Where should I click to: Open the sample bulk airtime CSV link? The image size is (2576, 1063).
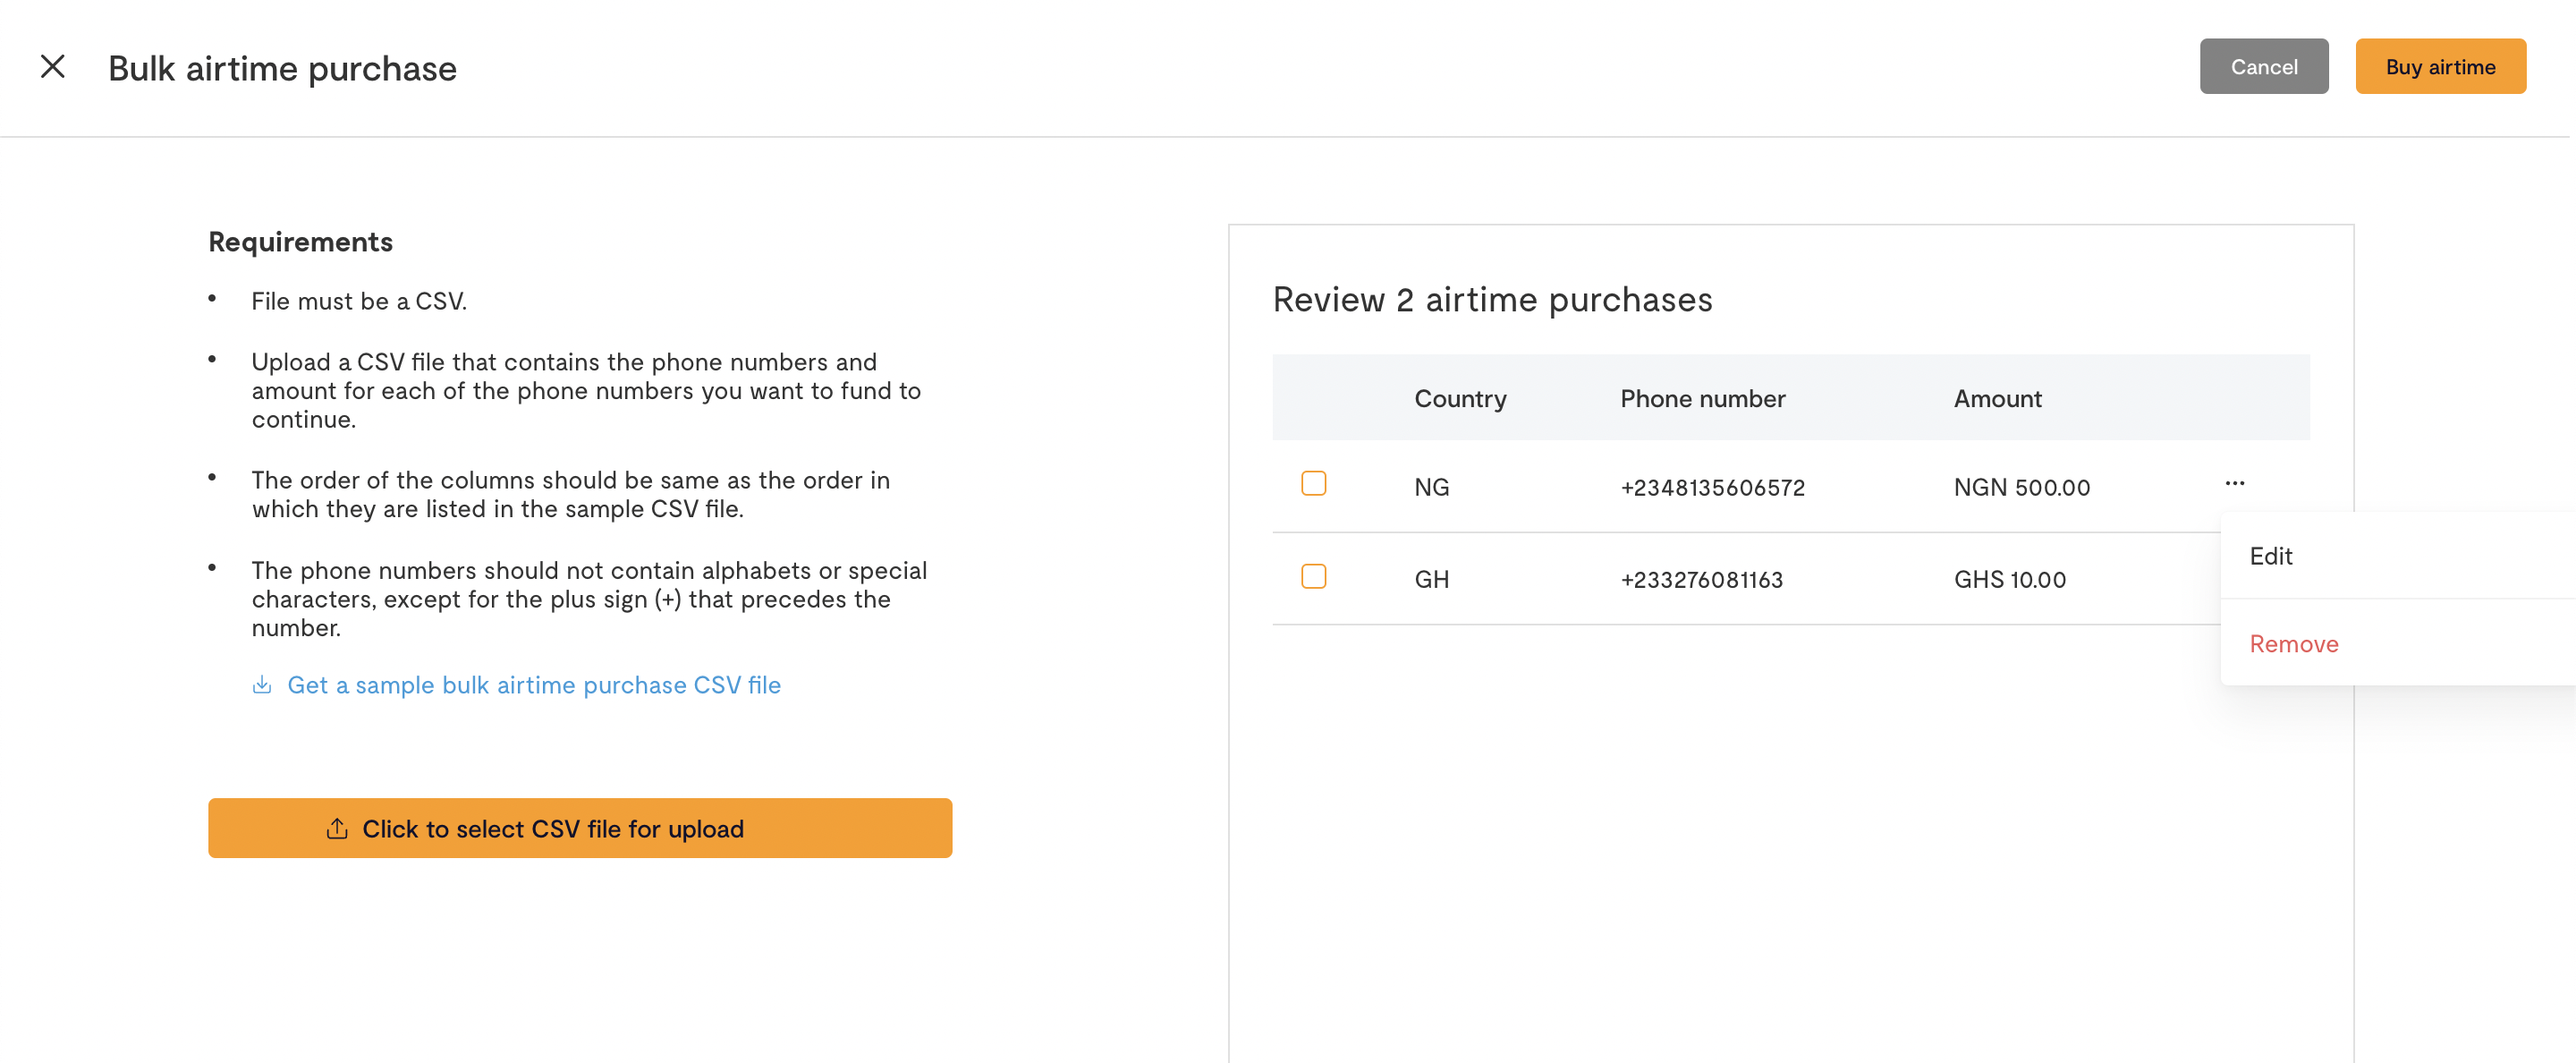[x=534, y=685]
